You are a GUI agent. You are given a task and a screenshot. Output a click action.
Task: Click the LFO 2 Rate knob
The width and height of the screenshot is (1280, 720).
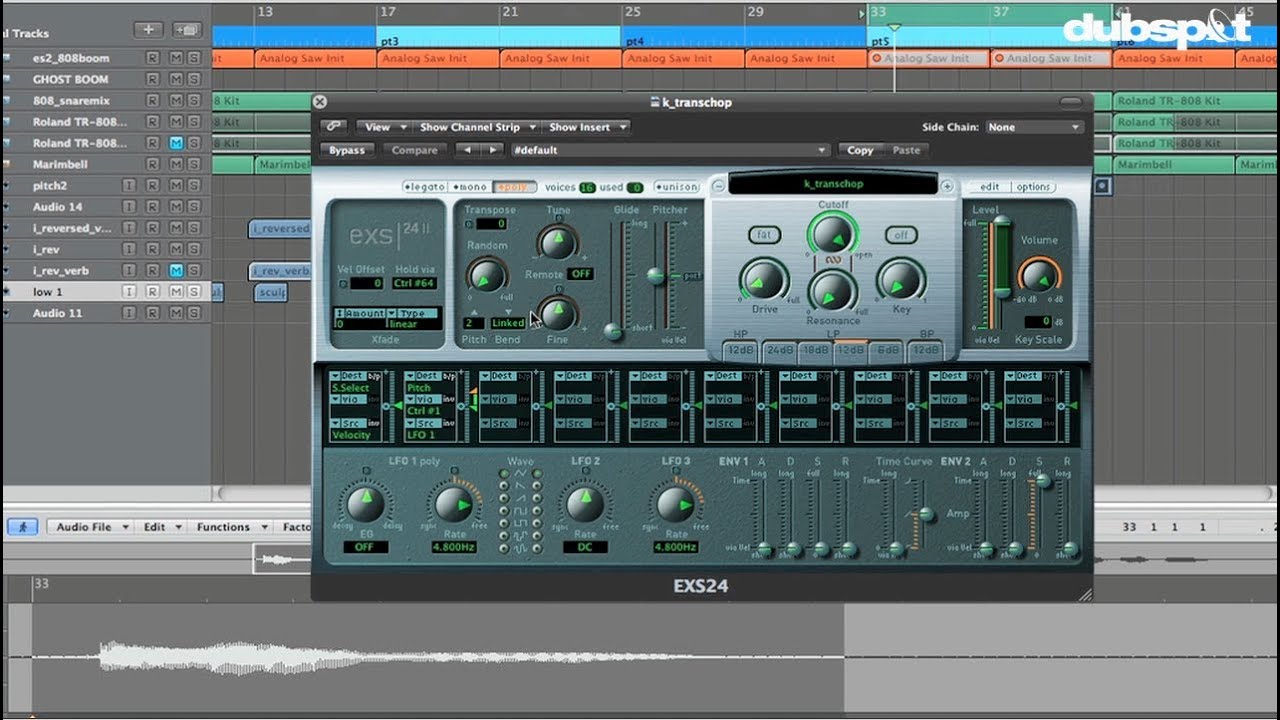(x=585, y=503)
